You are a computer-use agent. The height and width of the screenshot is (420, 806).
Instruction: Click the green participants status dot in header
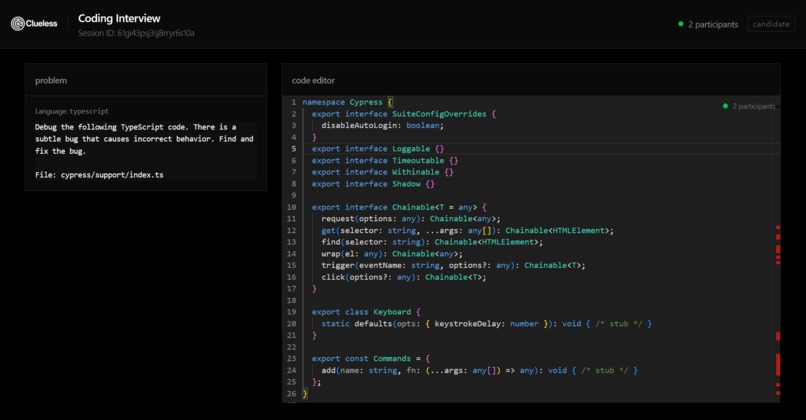point(681,24)
